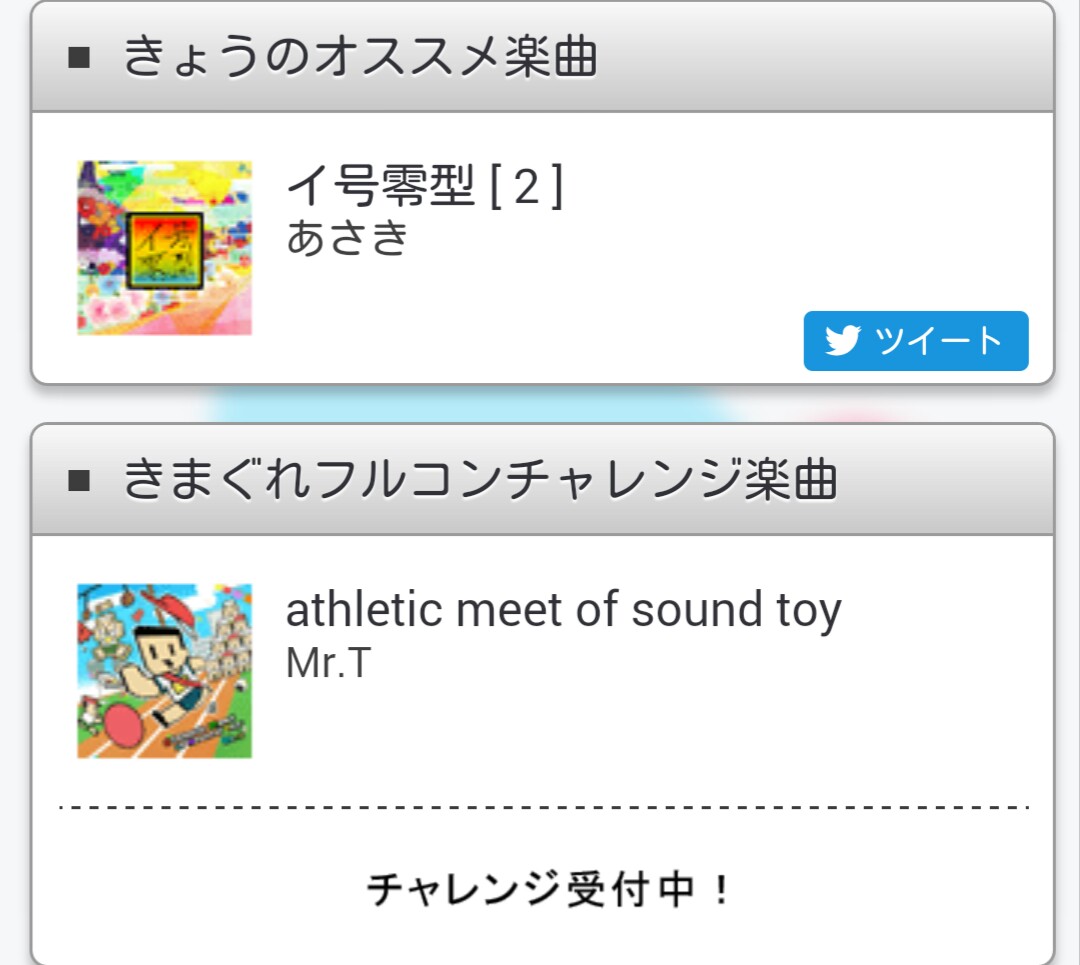Tap the きまぐれフルコンチャレンジ楽曲 section header
This screenshot has width=1080, height=965.
[x=480, y=481]
